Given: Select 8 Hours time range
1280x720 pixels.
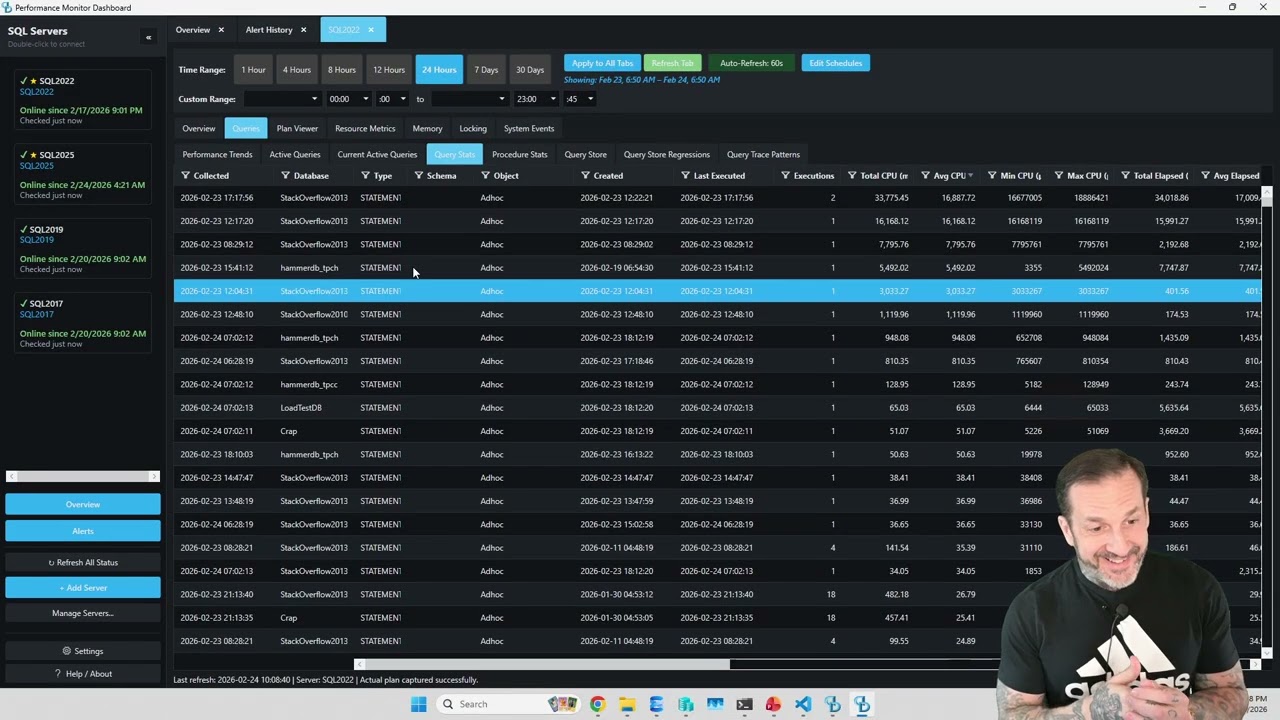Looking at the screenshot, I should (342, 70).
